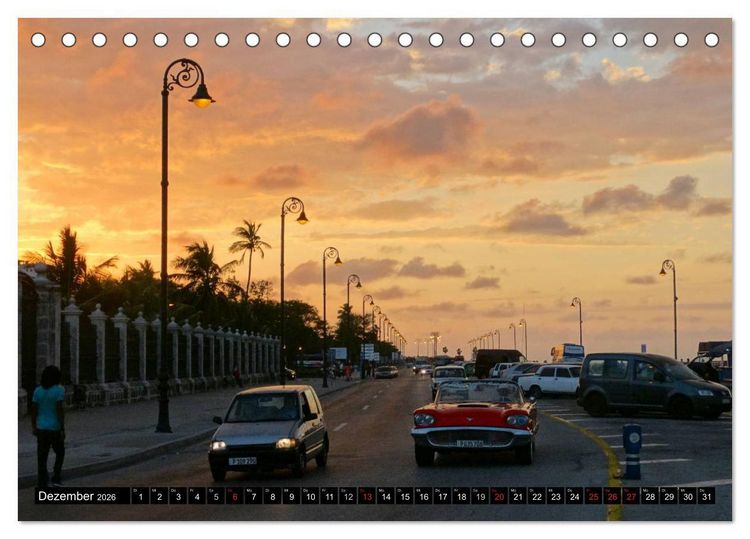Image resolution: width=750 pixels, height=539 pixels.
Task: Click the dark parked minivan
Action: coord(654,385)
